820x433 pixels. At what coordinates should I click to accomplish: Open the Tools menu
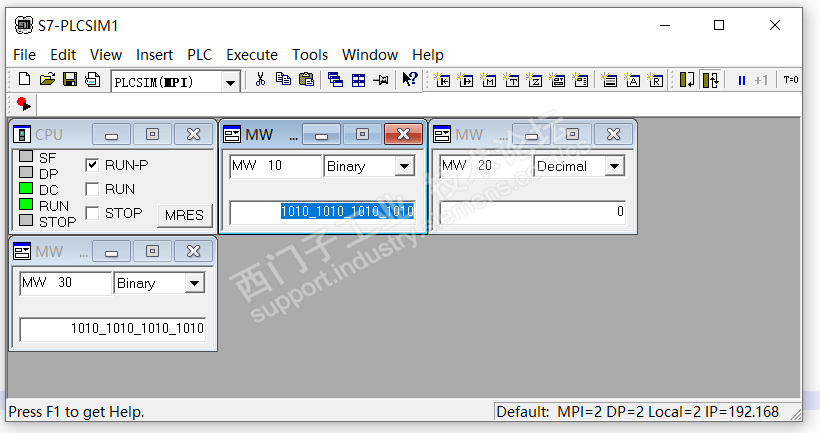point(310,55)
